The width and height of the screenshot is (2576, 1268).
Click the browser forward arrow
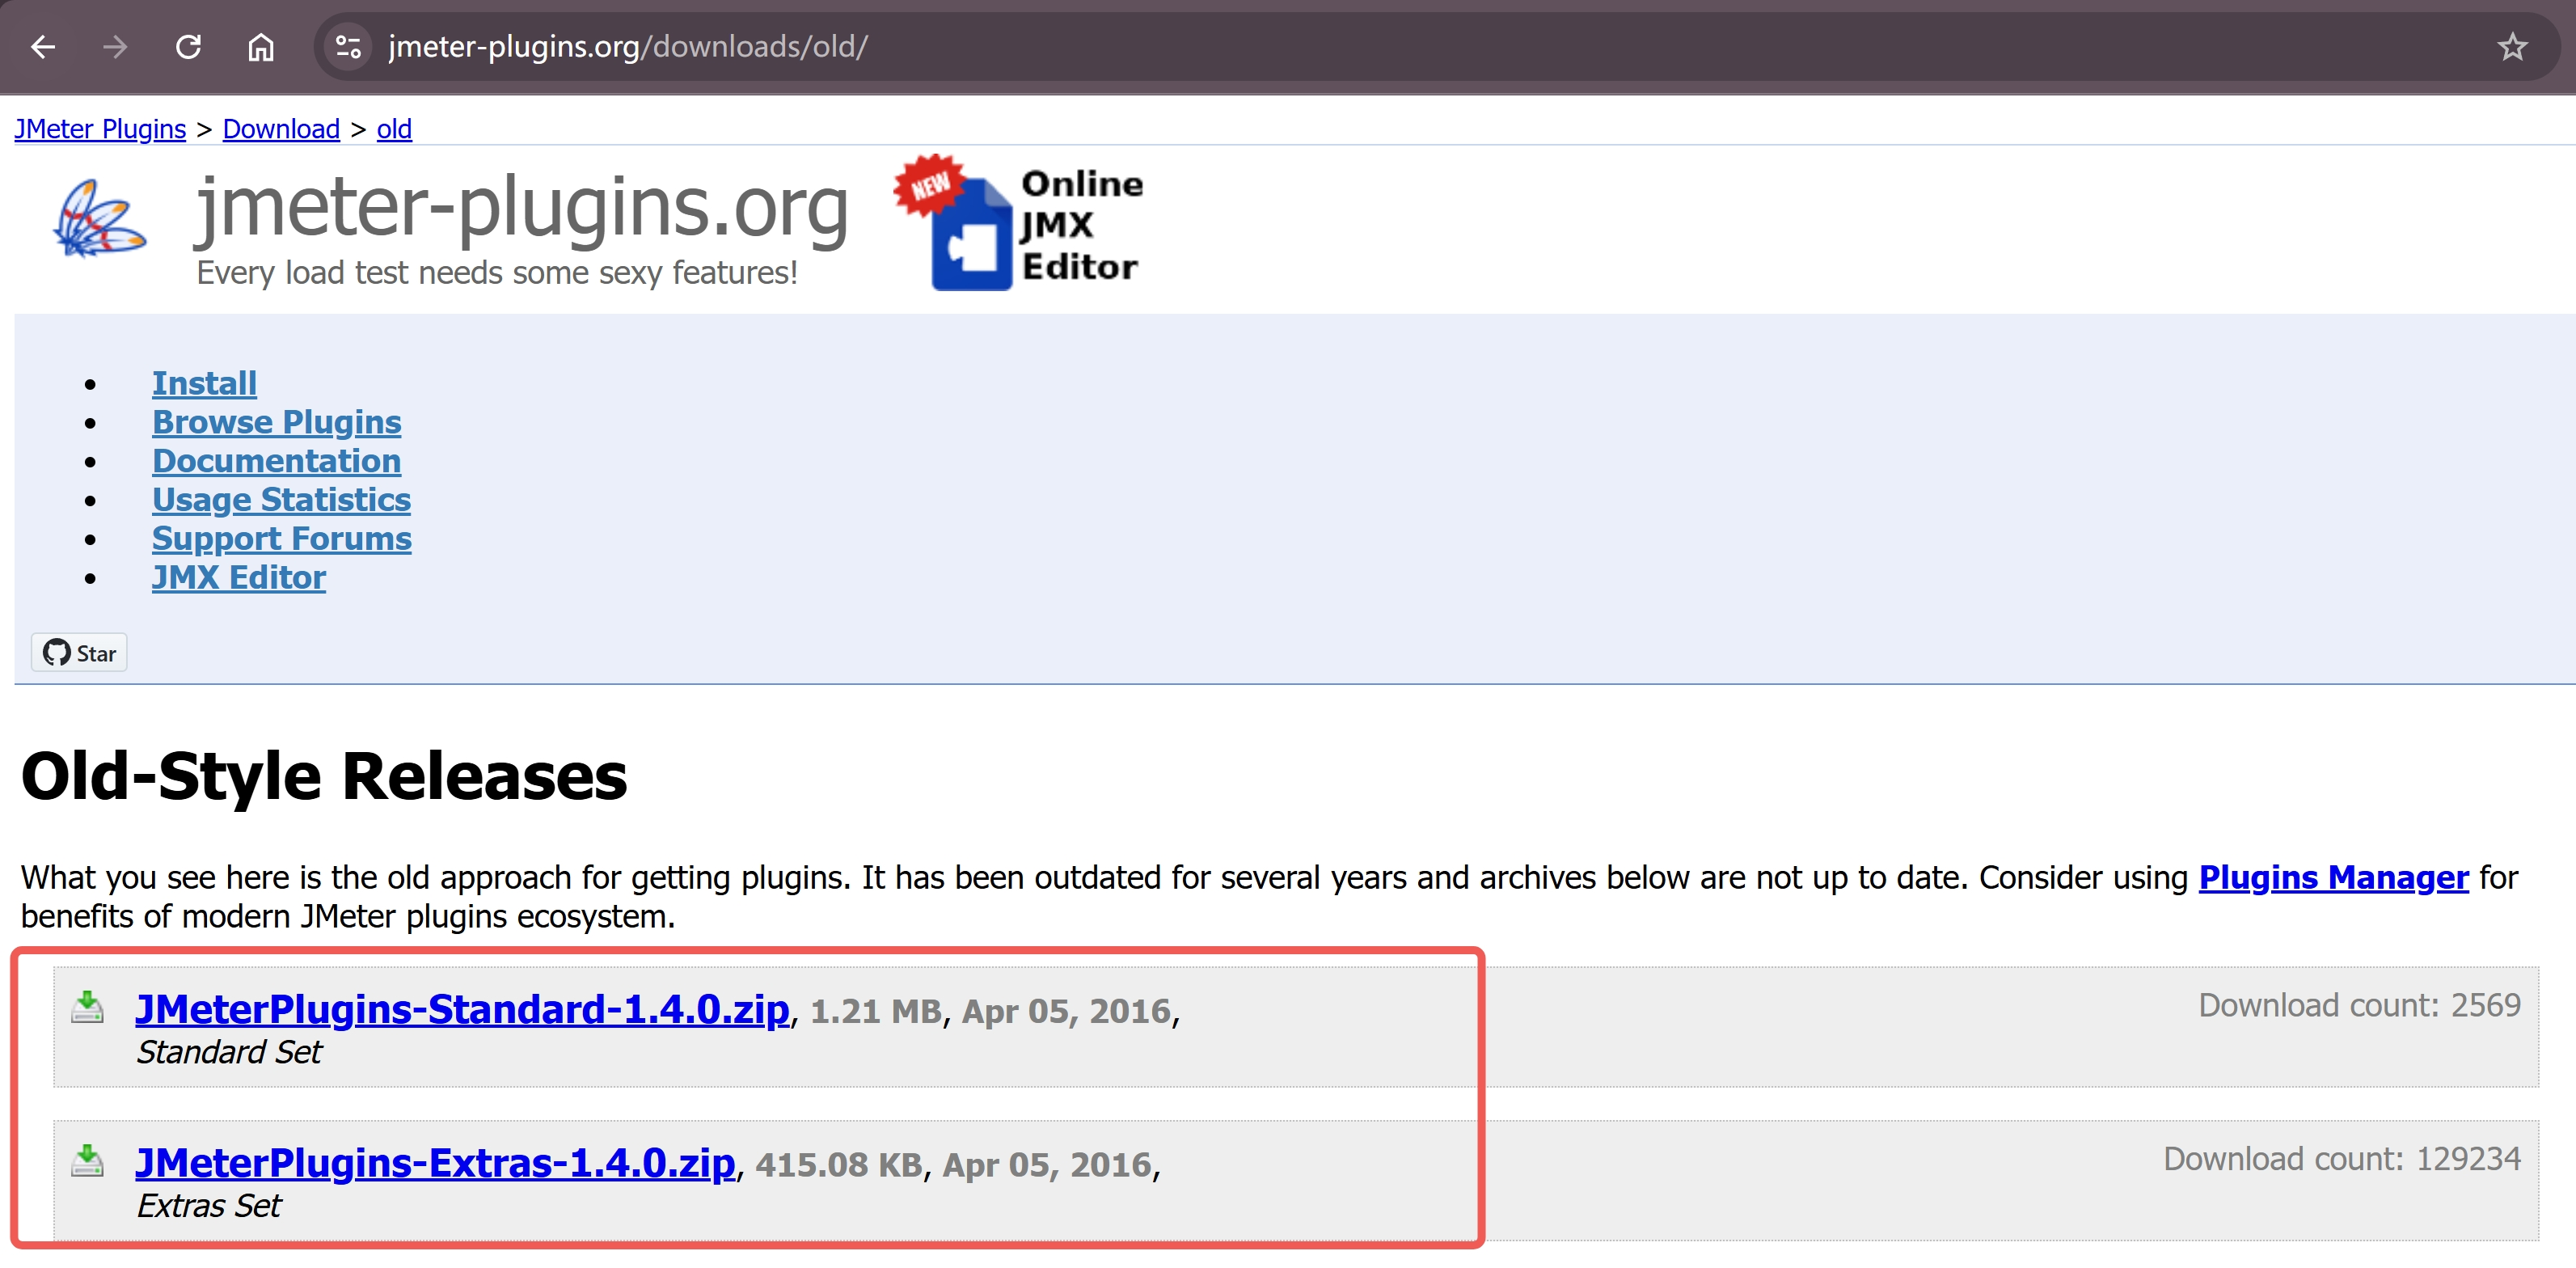coord(115,47)
